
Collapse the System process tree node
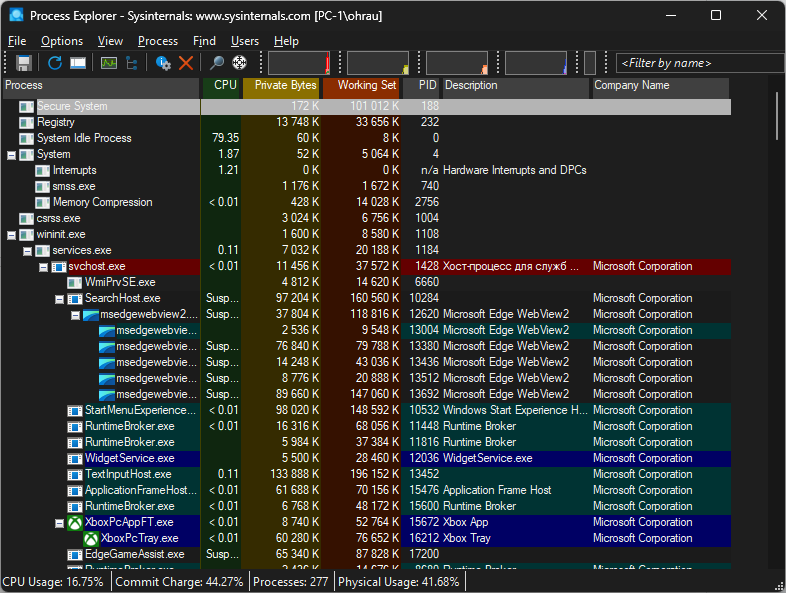[11, 154]
